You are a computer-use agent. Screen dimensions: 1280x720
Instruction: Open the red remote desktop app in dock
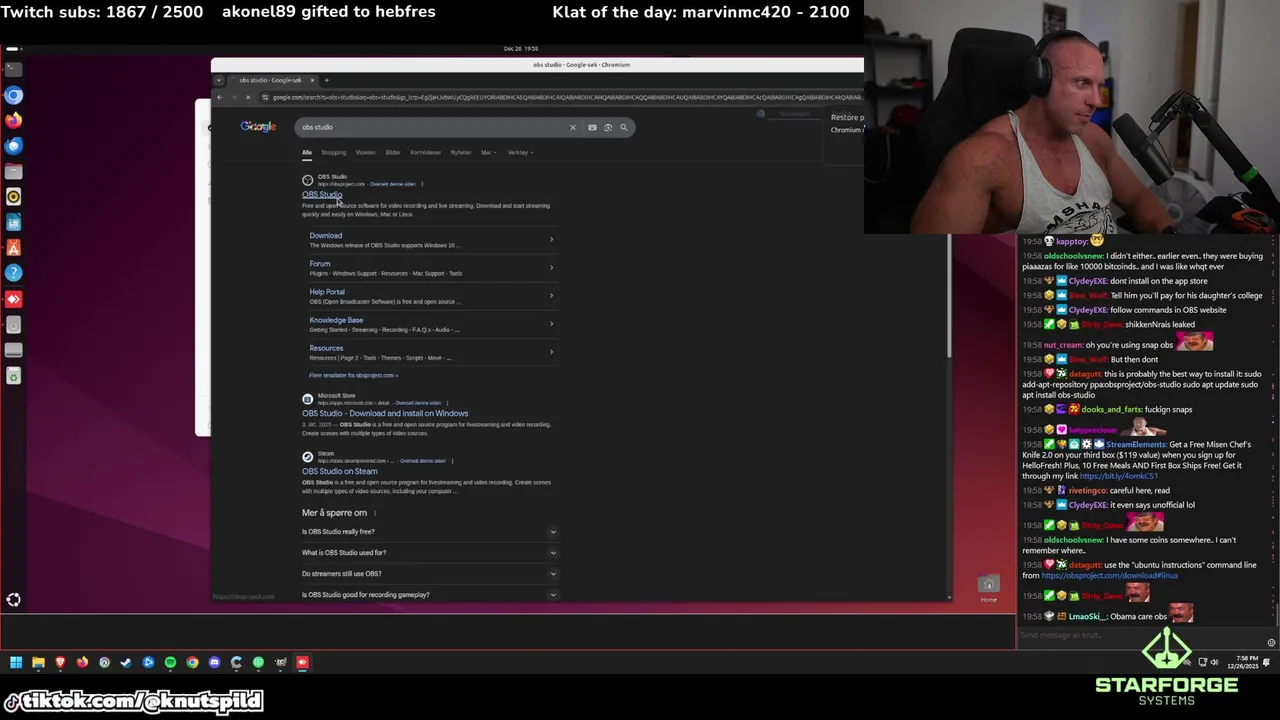(13, 299)
